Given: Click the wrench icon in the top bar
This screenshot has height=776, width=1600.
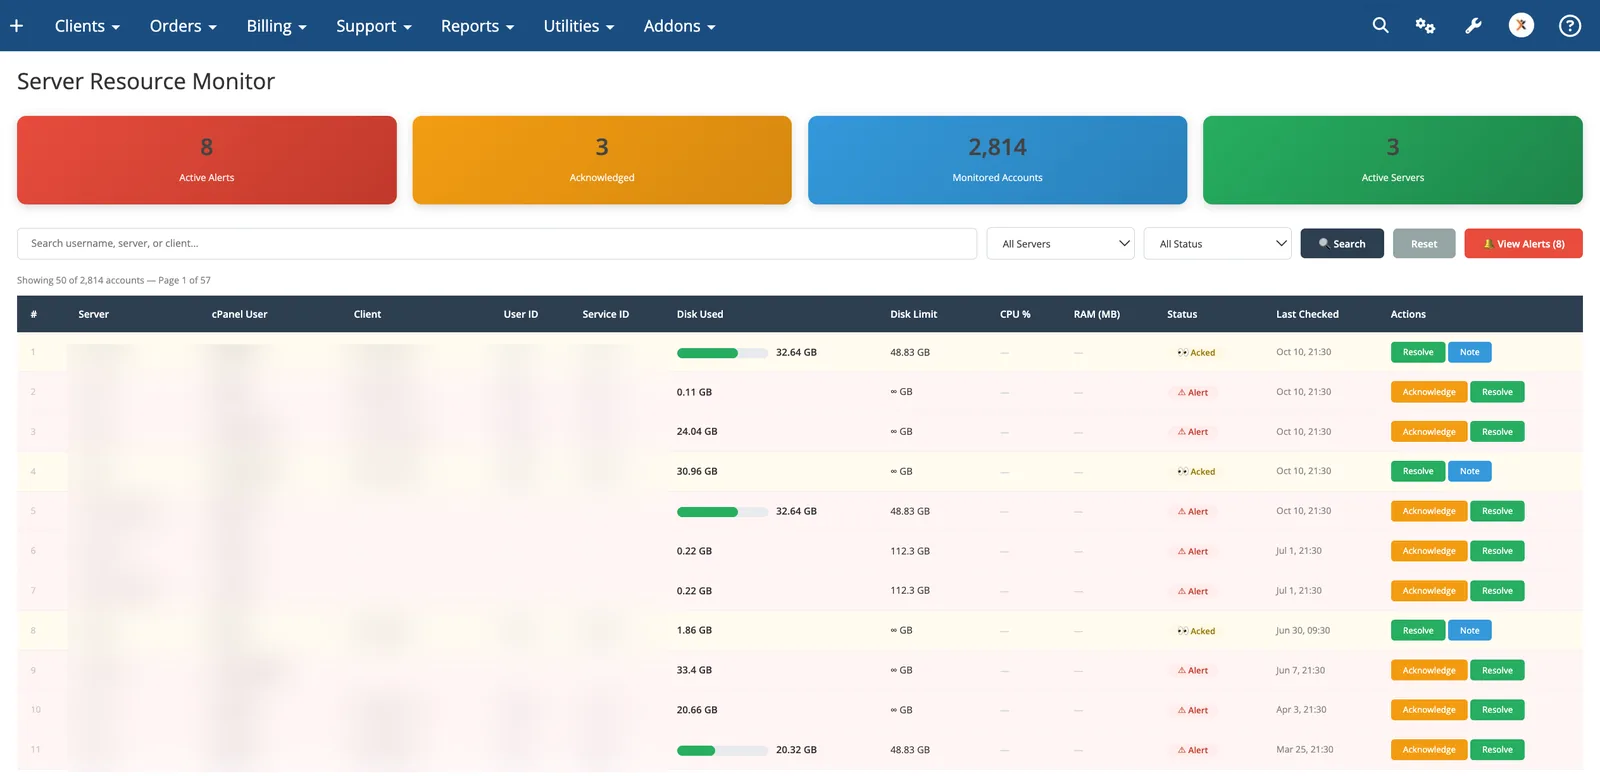Looking at the screenshot, I should pyautogui.click(x=1473, y=26).
